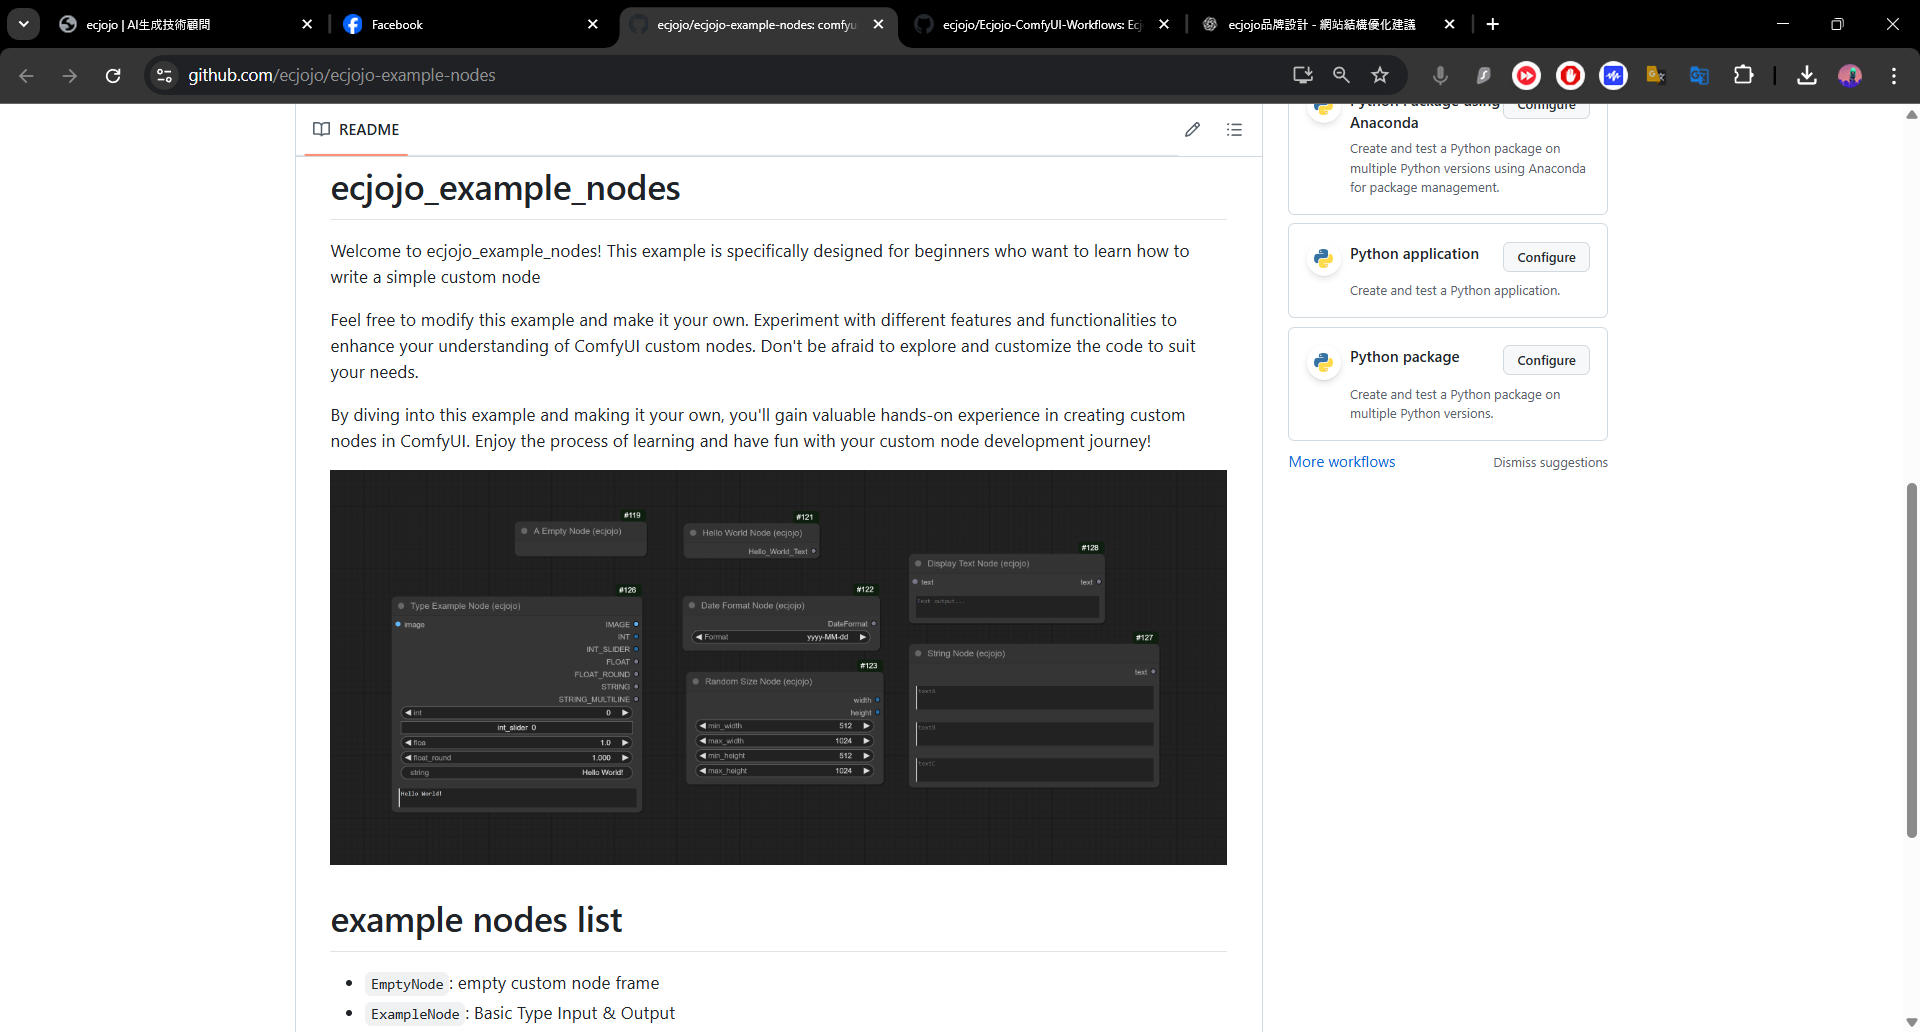
Task: Click the Python logo on Python package card
Action: [1323, 362]
